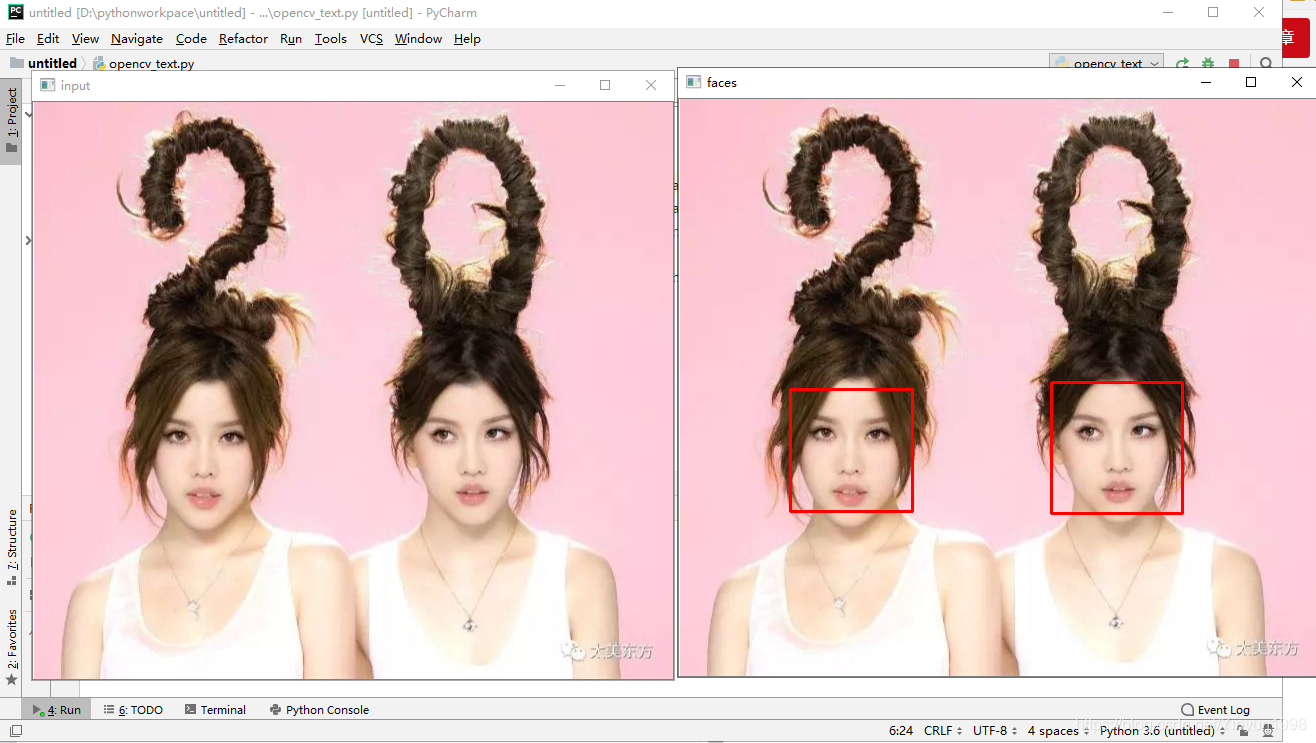Click the input window title text

point(75,86)
